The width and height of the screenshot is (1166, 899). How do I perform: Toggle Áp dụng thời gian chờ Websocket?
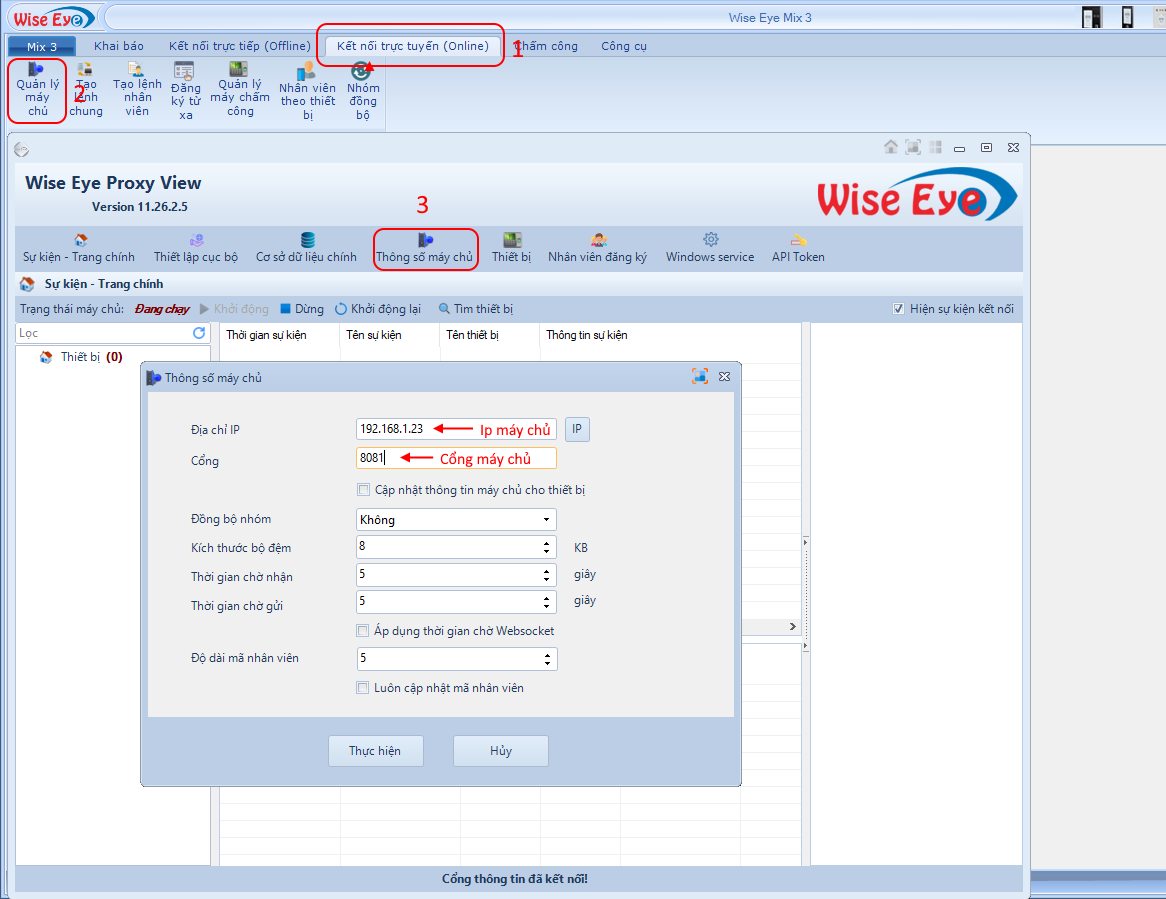364,631
